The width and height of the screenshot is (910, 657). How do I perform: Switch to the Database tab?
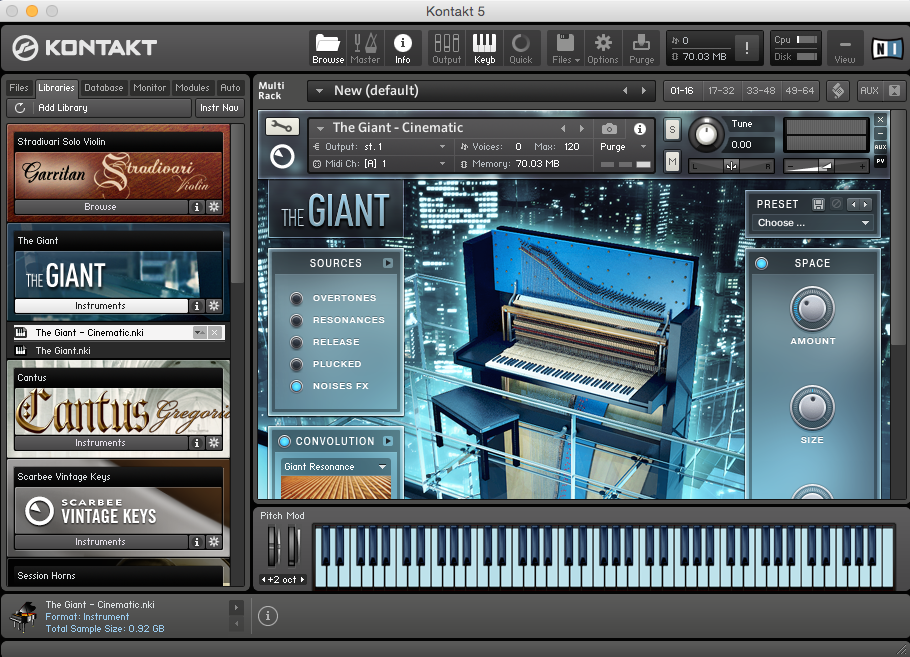[103, 88]
